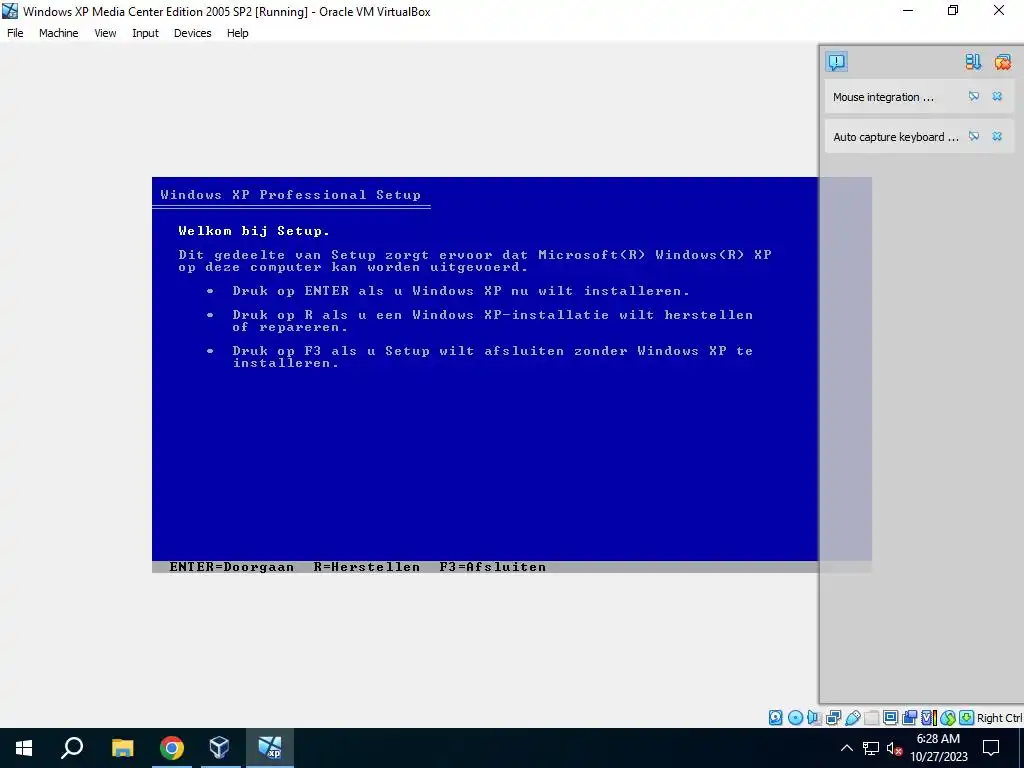Click the running XP VM taskbar icon
Screen dimensions: 1024x768
[270, 748]
